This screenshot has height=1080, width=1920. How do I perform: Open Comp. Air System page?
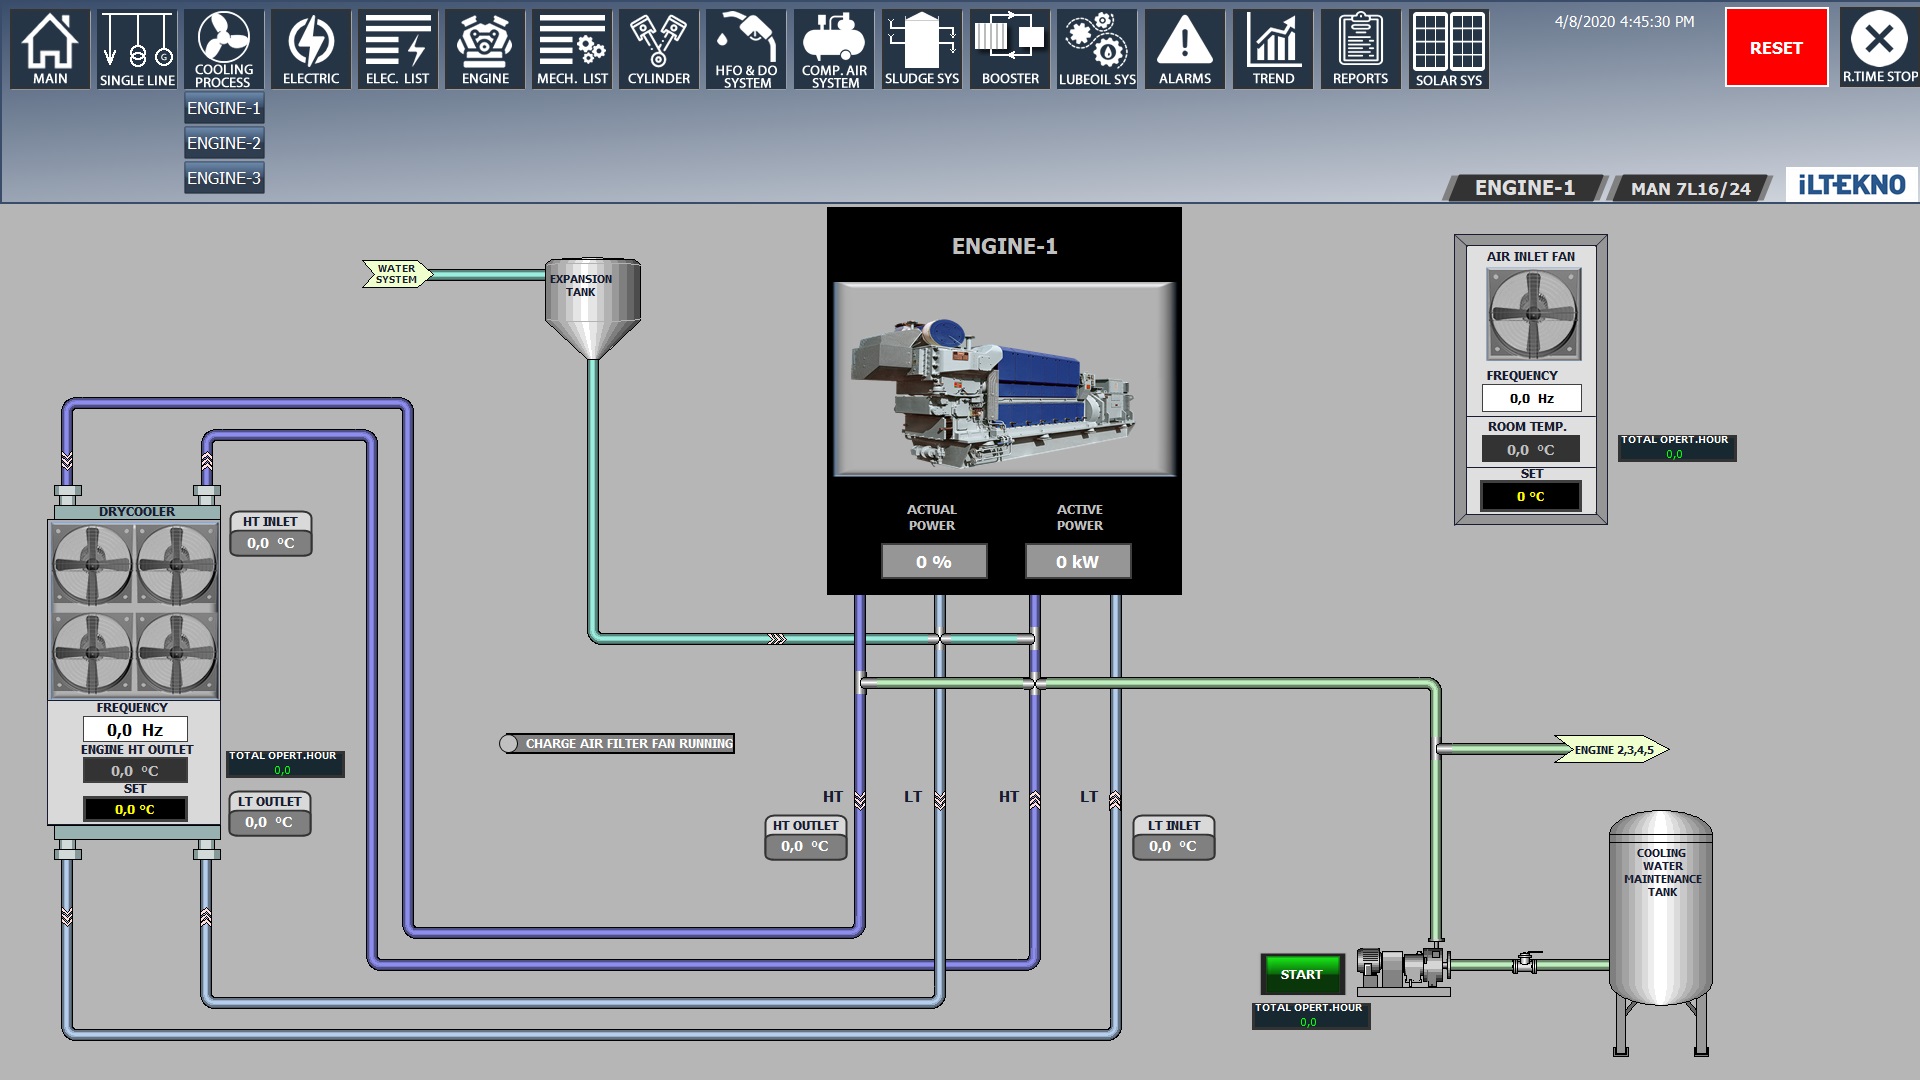click(834, 49)
